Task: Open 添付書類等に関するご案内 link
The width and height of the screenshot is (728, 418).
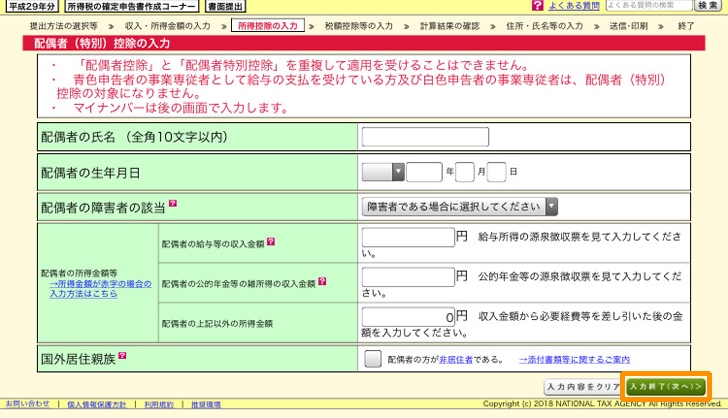Action: coord(574,359)
